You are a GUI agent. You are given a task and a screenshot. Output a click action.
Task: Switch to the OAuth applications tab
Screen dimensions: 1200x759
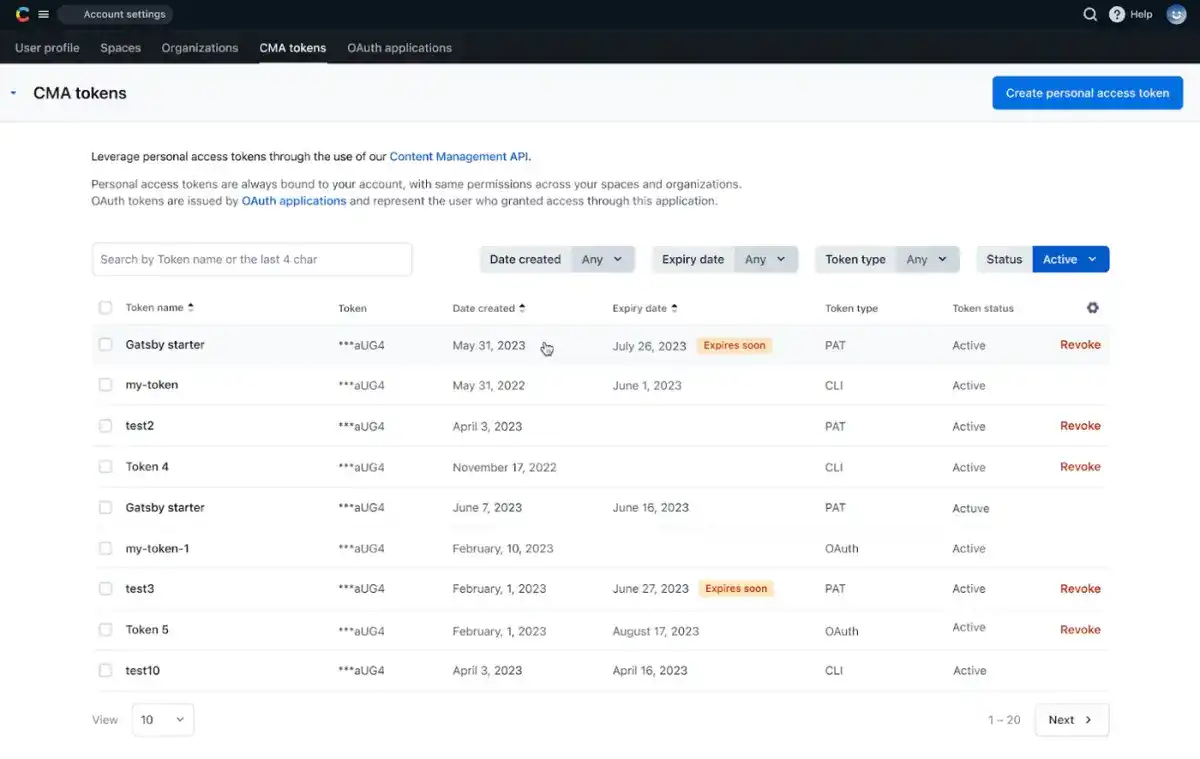399,48
